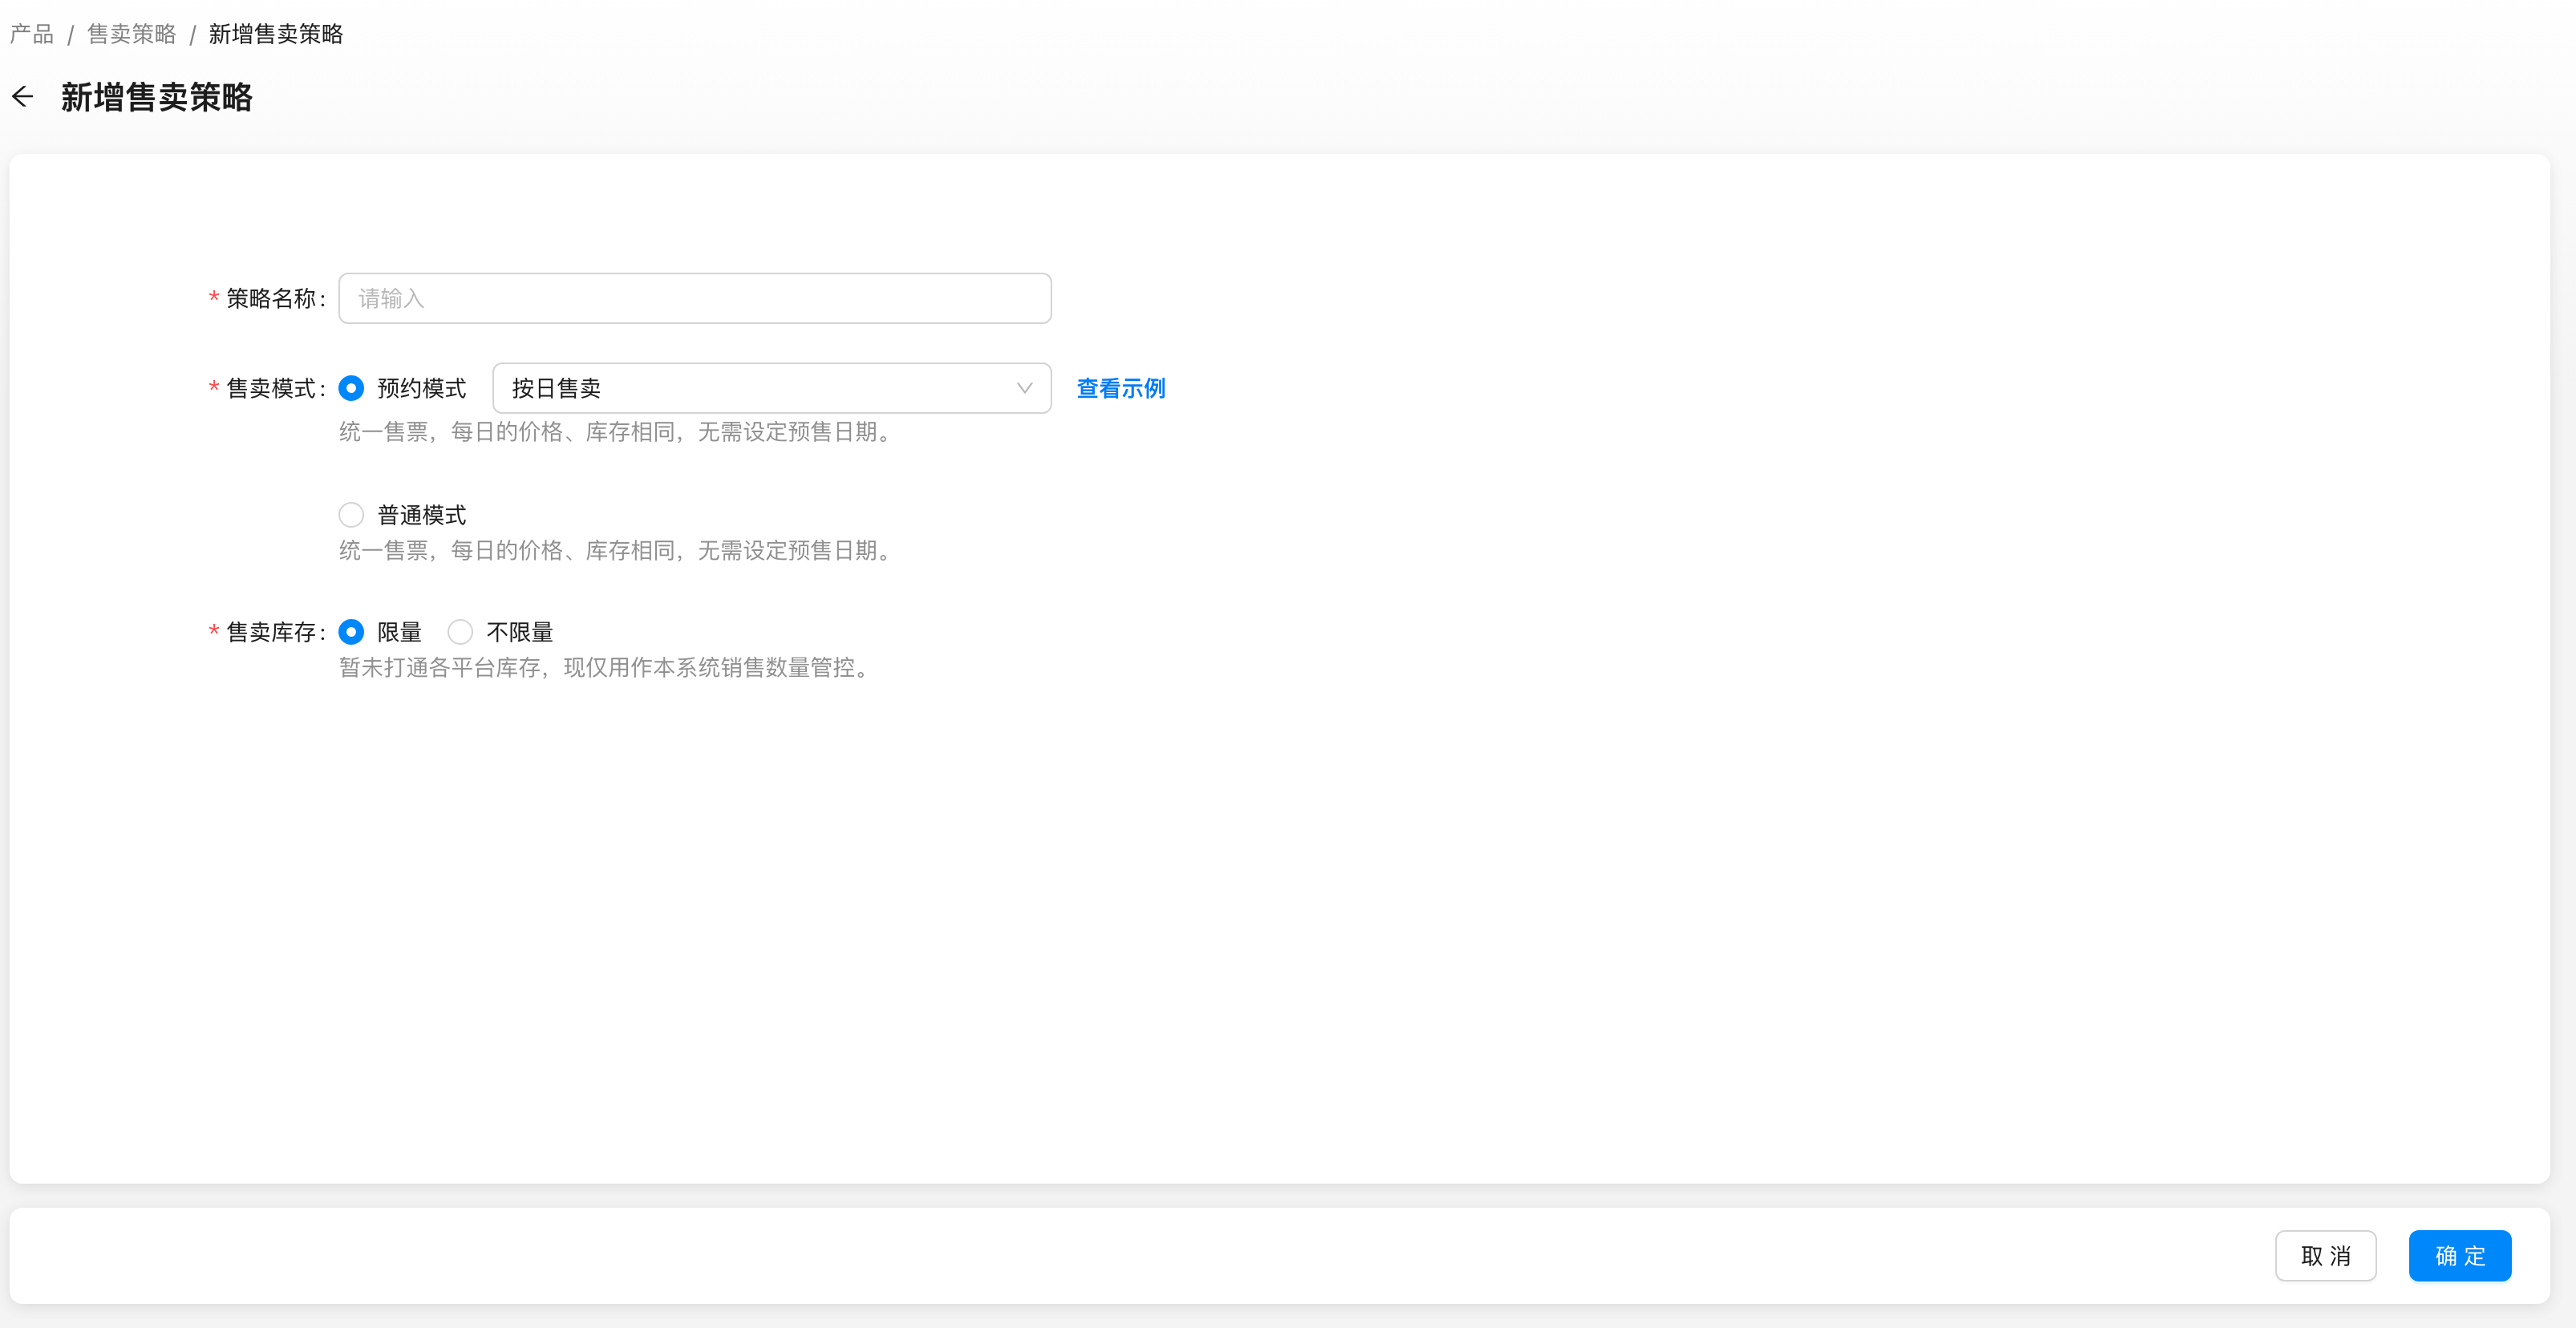This screenshot has height=1328, width=2576.
Task: Click the hint text under 普通模式
Action: point(618,550)
